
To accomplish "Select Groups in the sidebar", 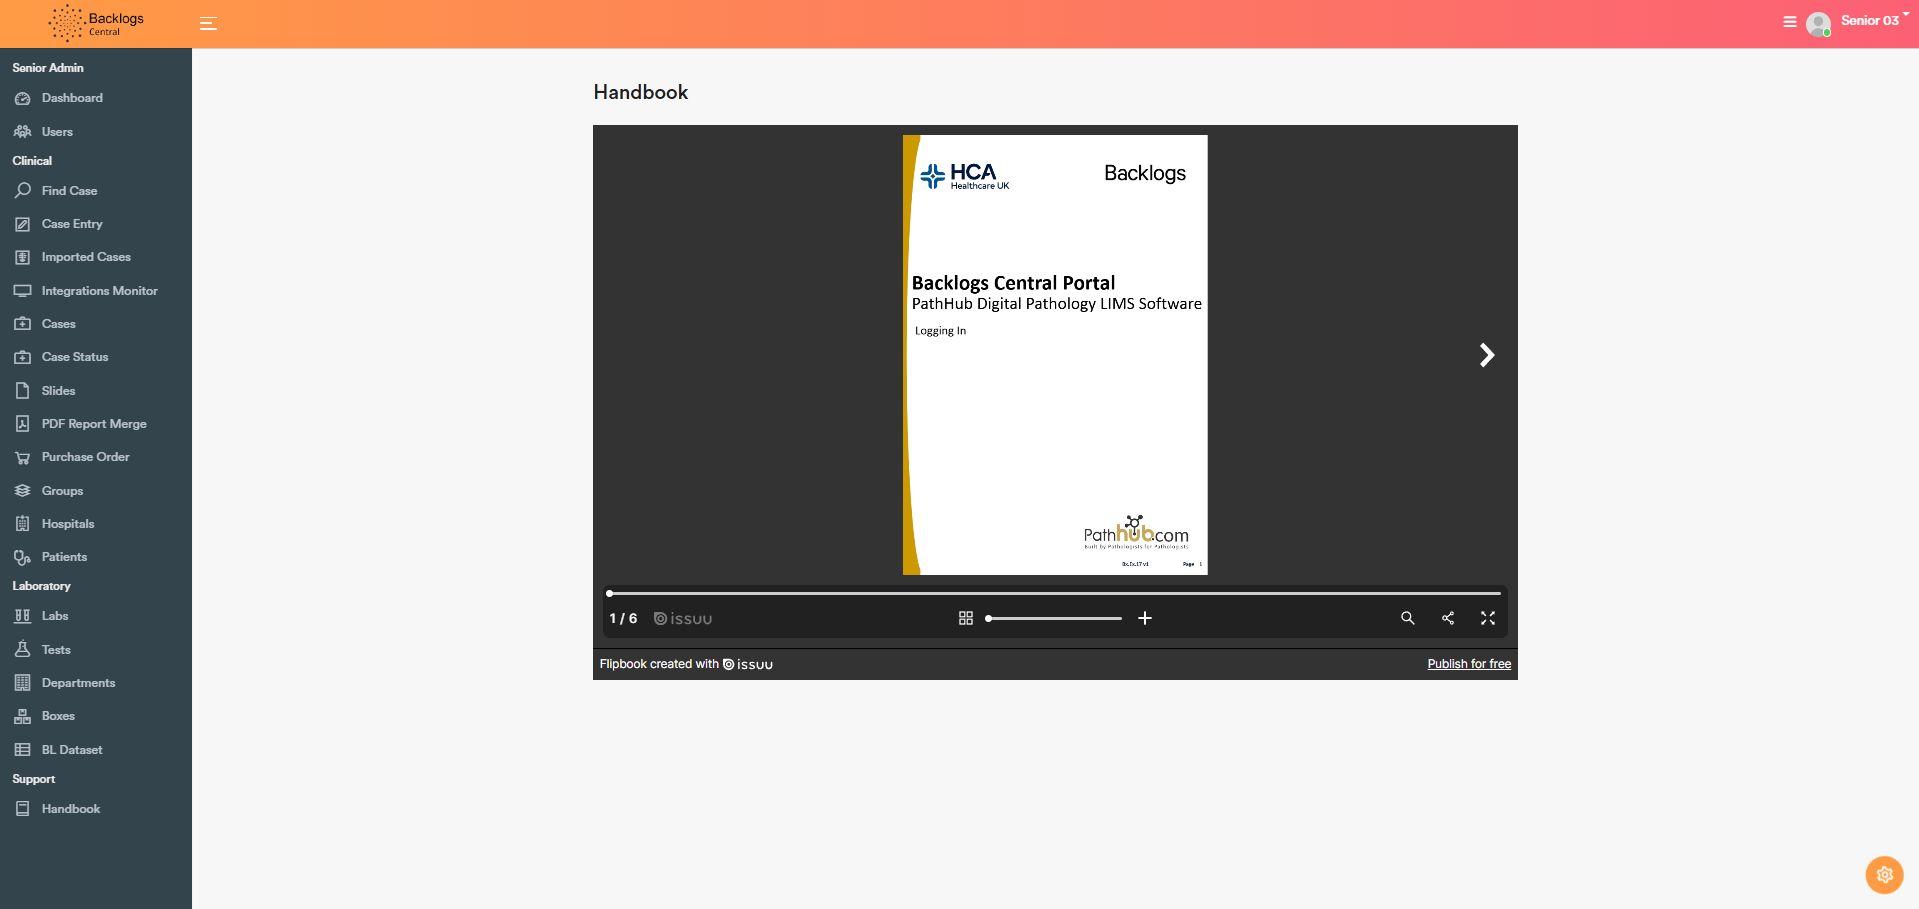I will [x=62, y=491].
